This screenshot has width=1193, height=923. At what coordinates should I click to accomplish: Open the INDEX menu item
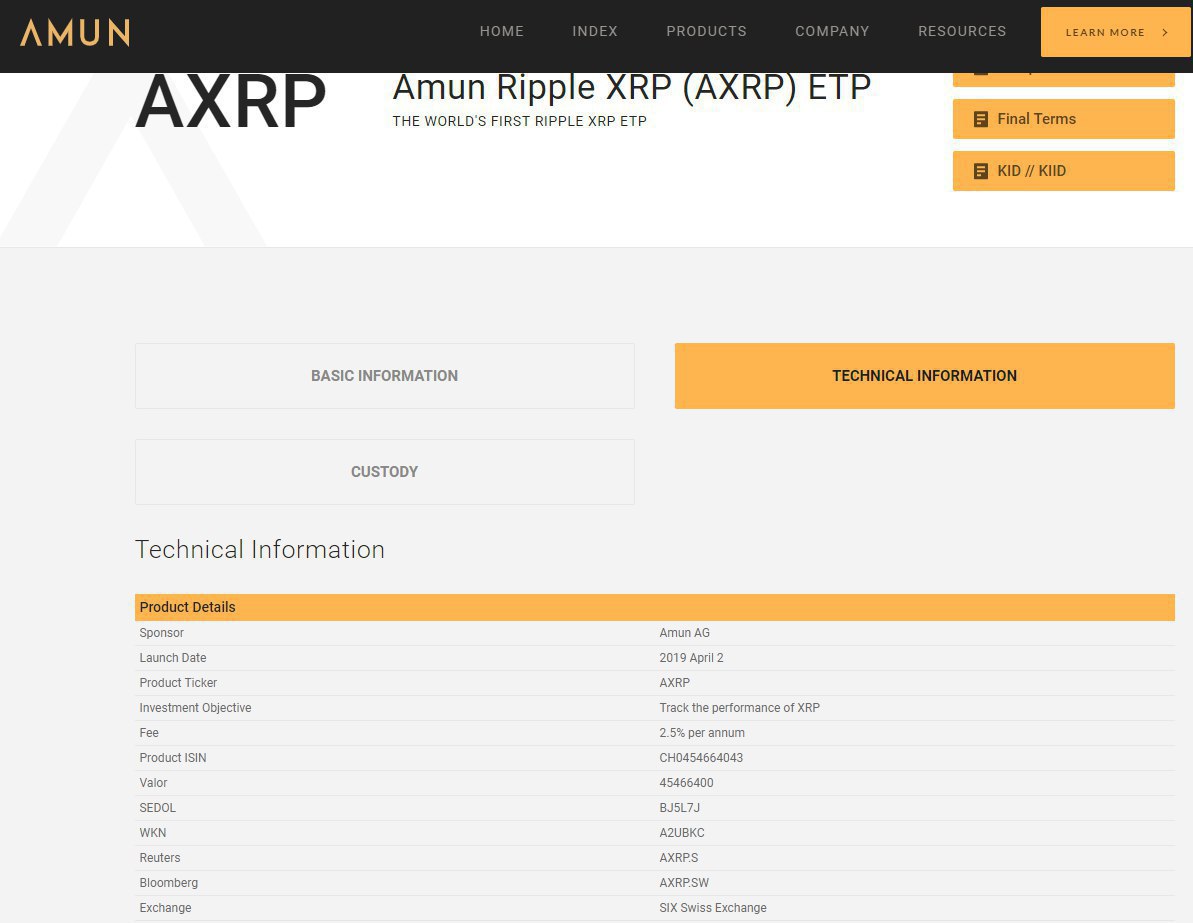click(595, 31)
